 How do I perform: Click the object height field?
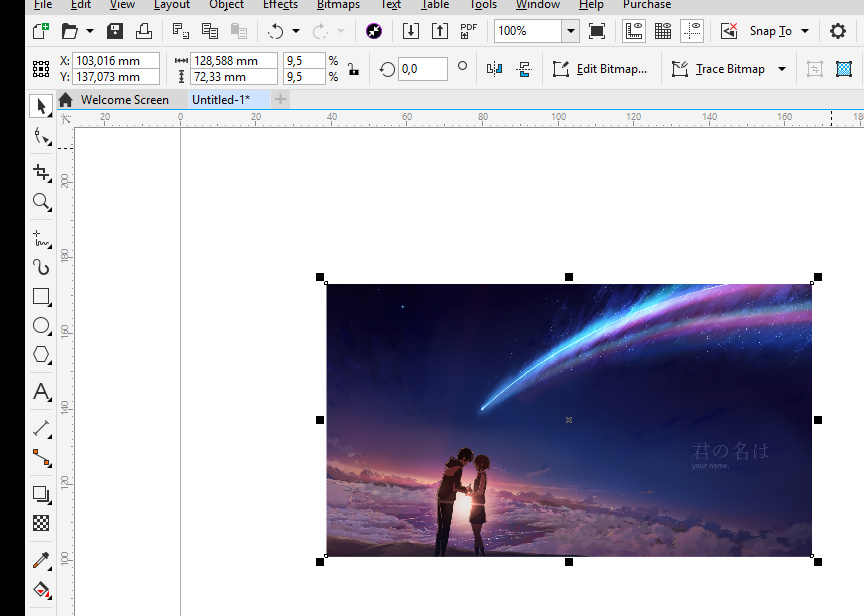click(x=234, y=77)
